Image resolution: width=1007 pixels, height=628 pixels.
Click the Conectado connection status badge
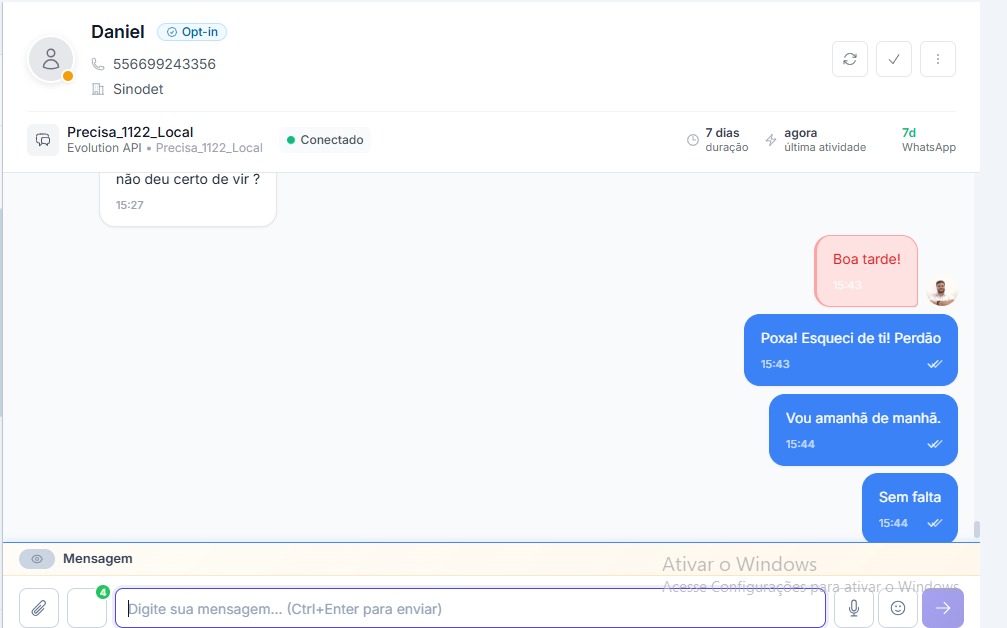(x=325, y=140)
